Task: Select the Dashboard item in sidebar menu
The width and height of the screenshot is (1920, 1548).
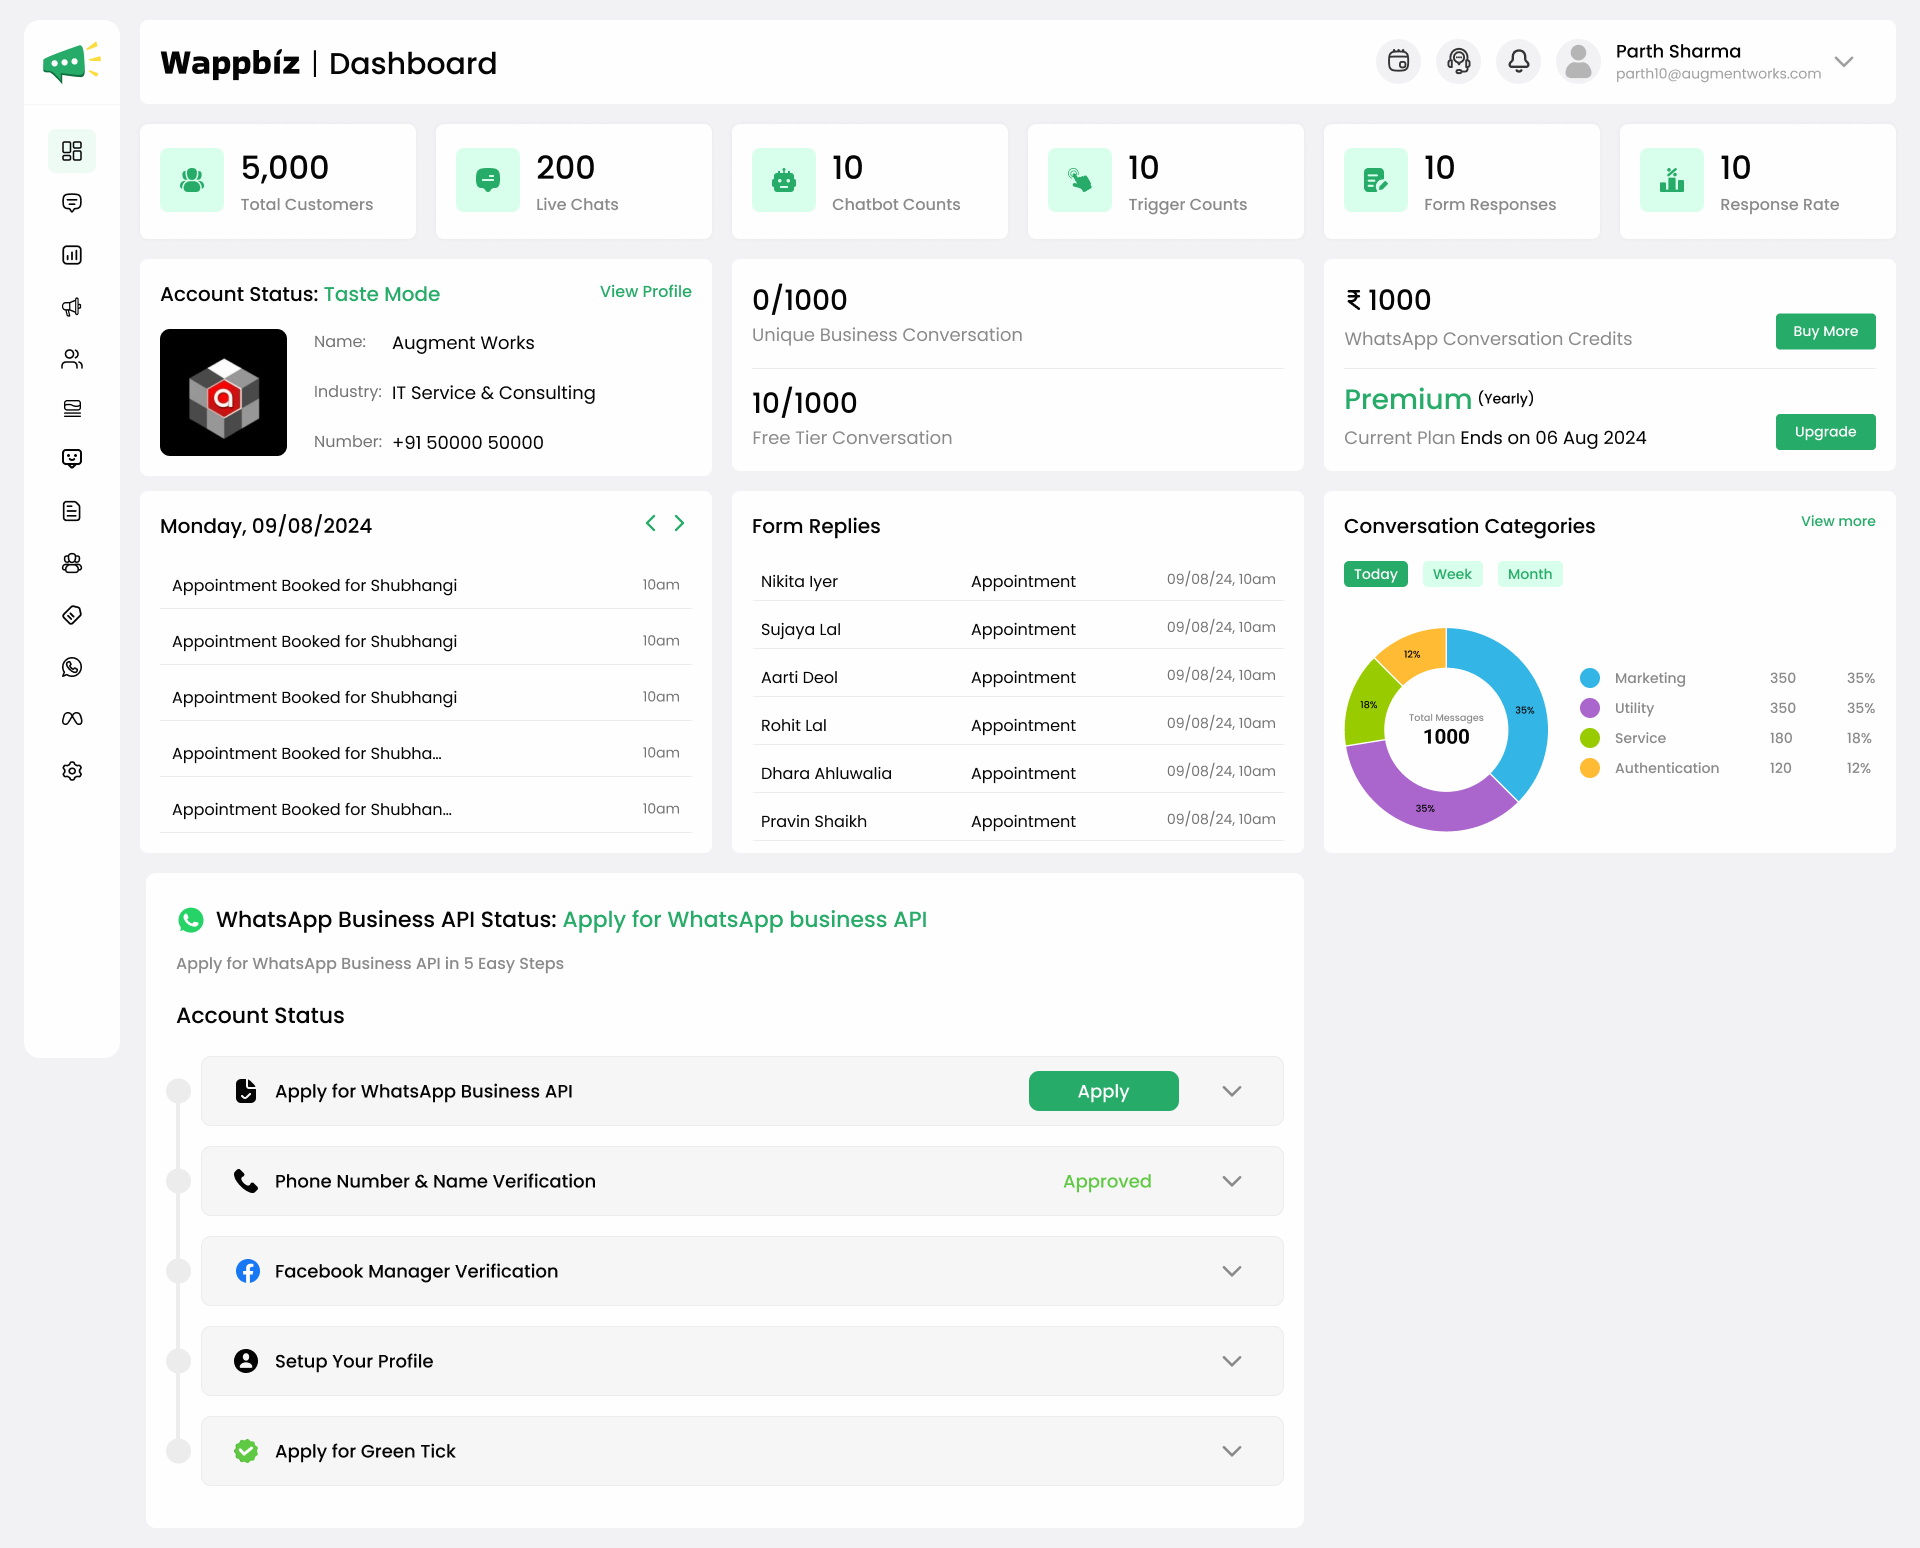Action: pyautogui.click(x=71, y=151)
